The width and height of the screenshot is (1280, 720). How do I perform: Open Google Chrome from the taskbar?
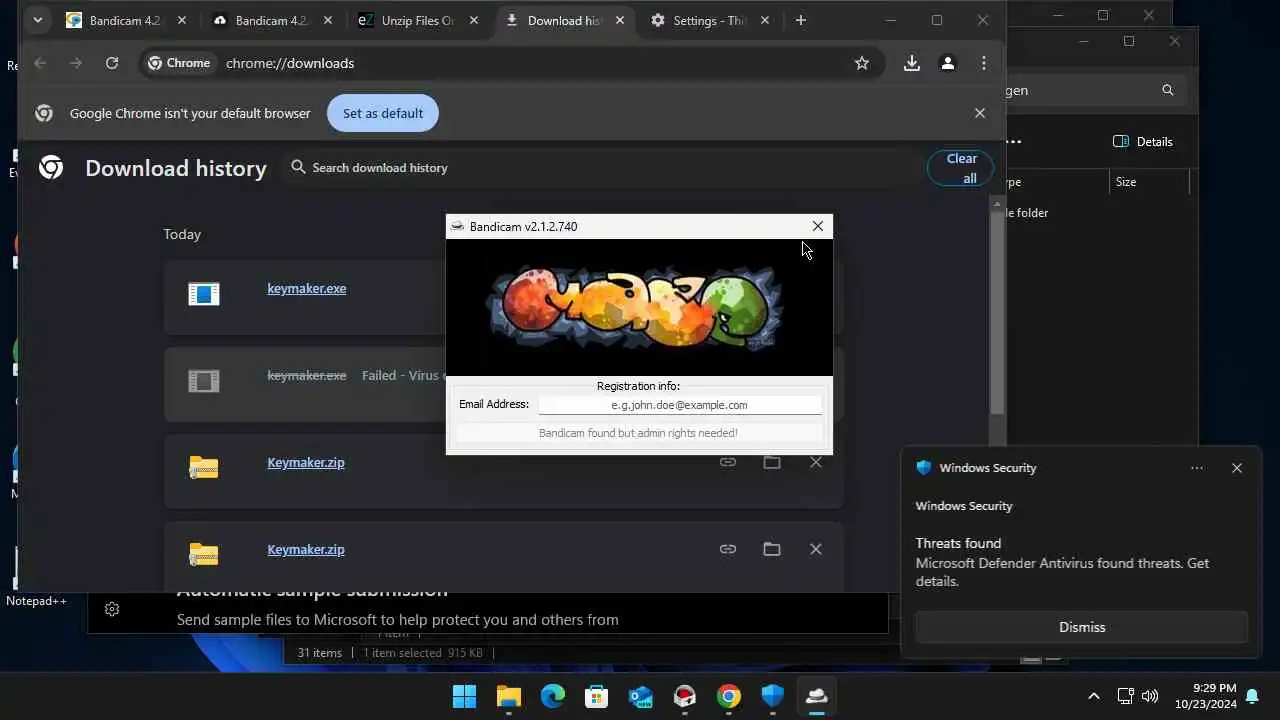click(x=729, y=697)
